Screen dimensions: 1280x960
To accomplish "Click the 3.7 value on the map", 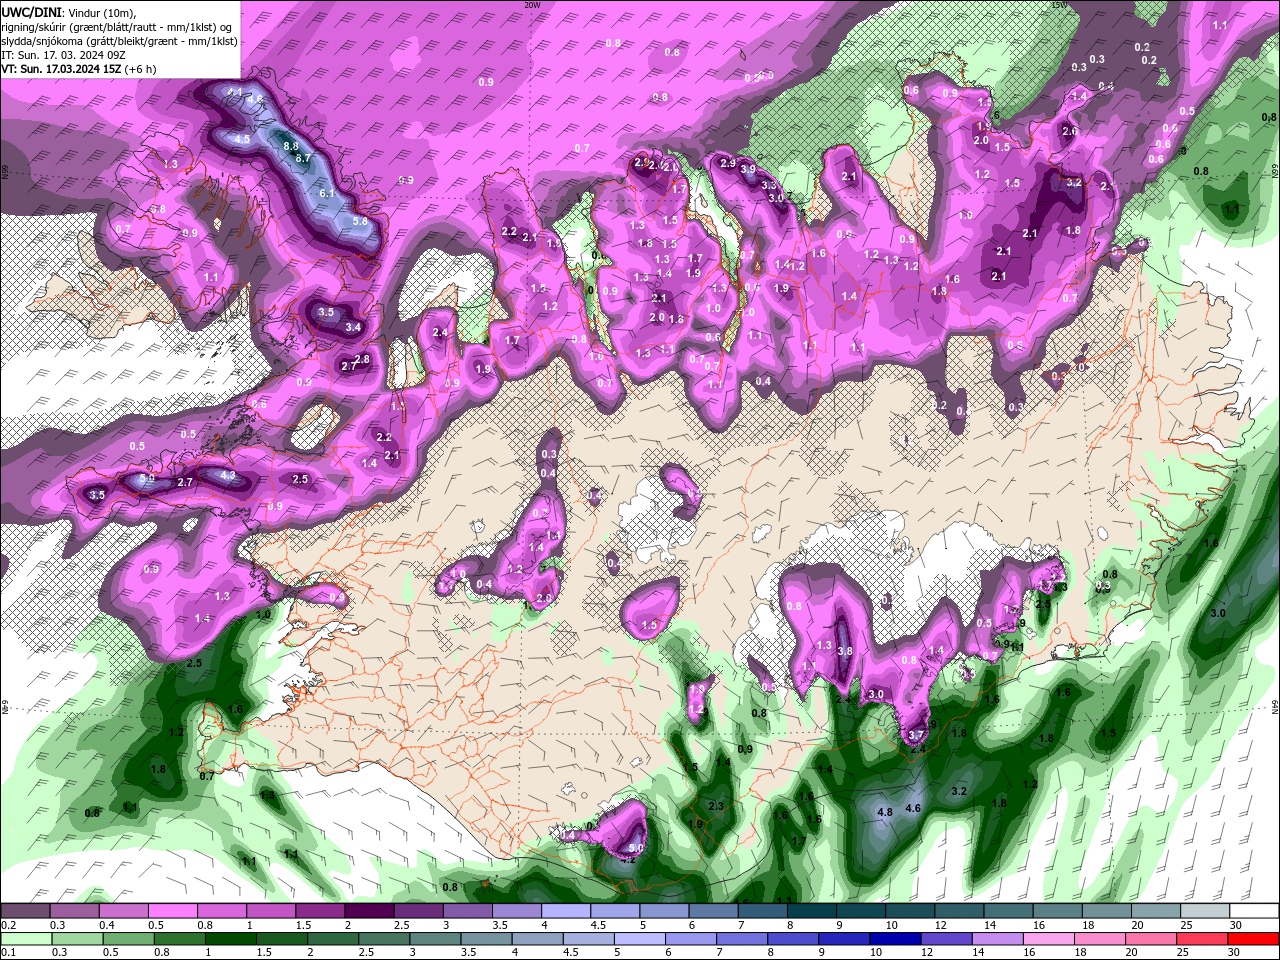I will 915,735.
